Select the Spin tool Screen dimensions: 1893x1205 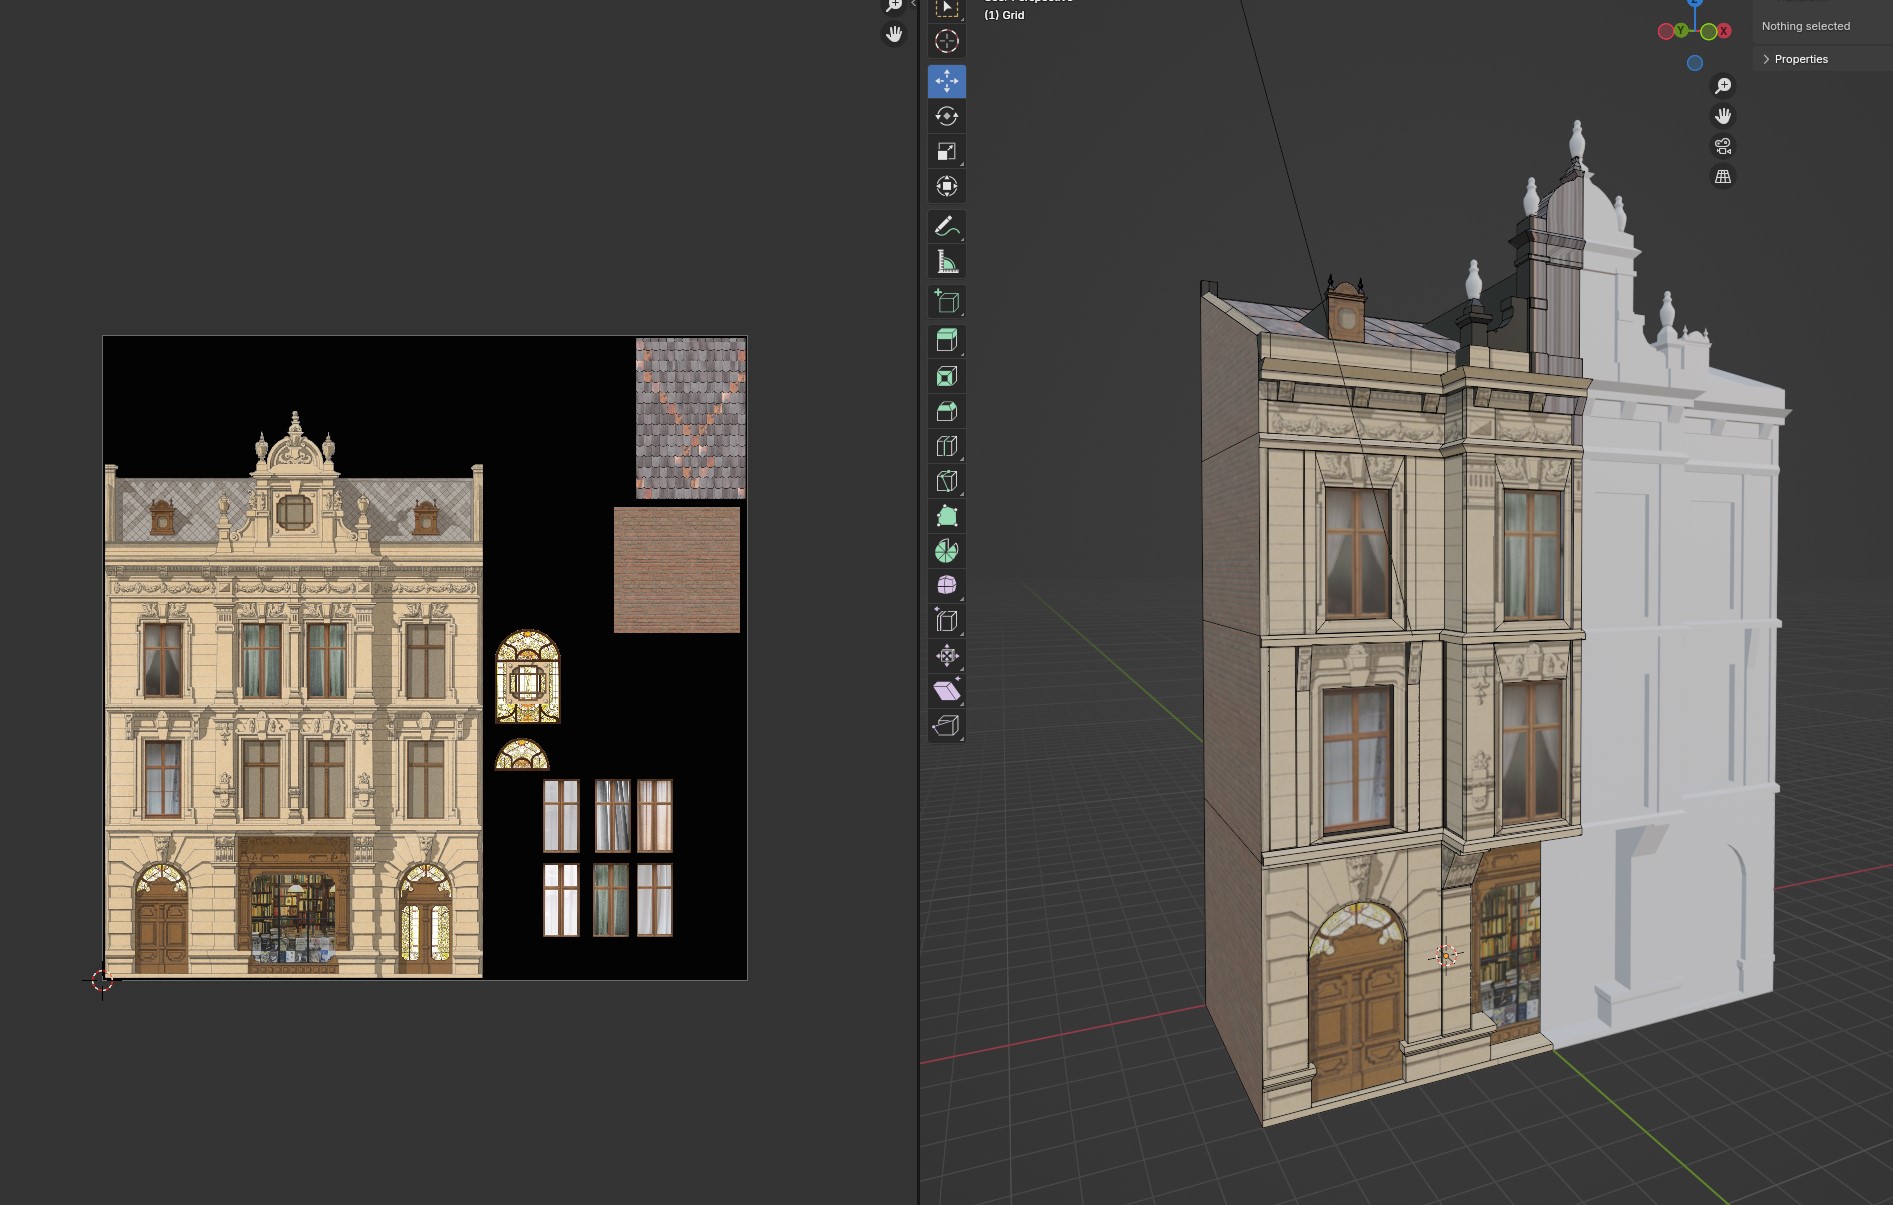pos(946,551)
